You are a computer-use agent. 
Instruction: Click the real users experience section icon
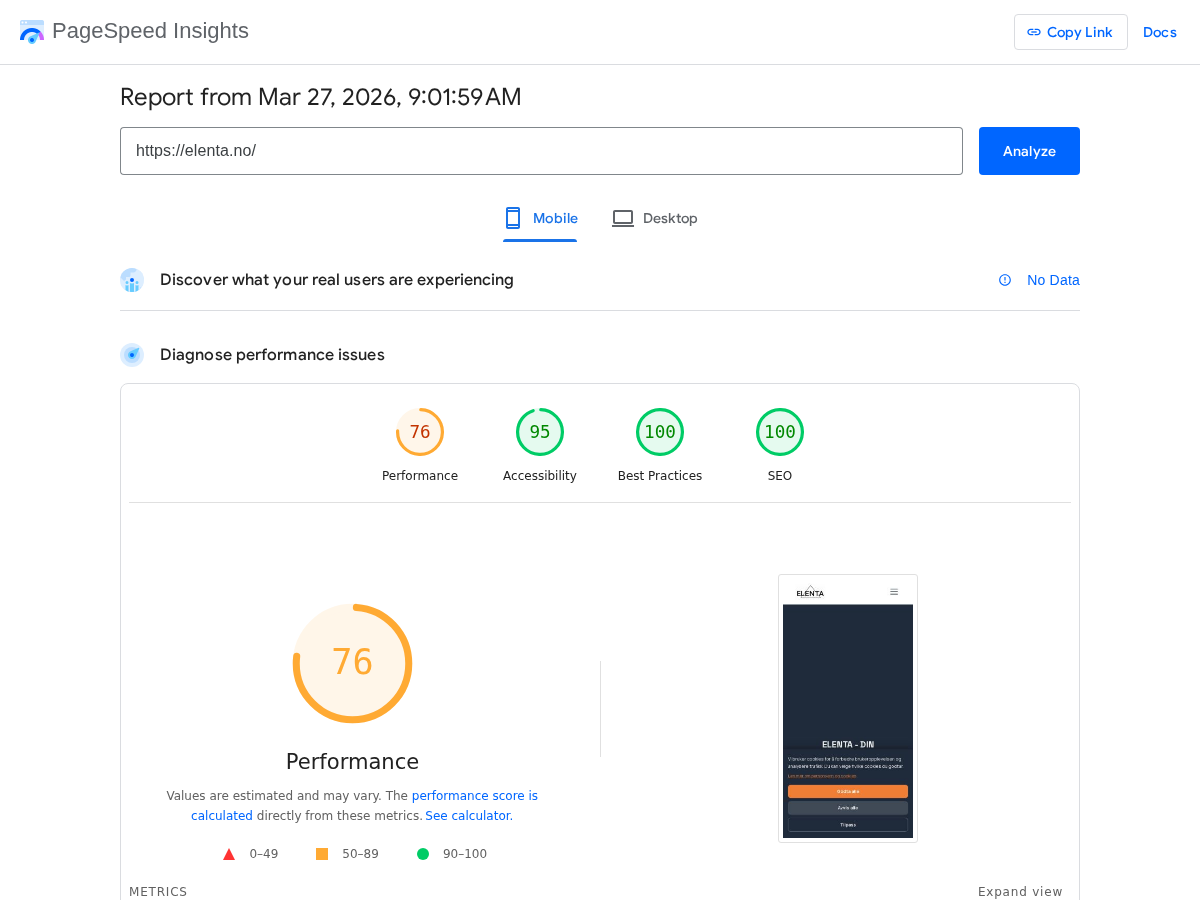pyautogui.click(x=131, y=280)
